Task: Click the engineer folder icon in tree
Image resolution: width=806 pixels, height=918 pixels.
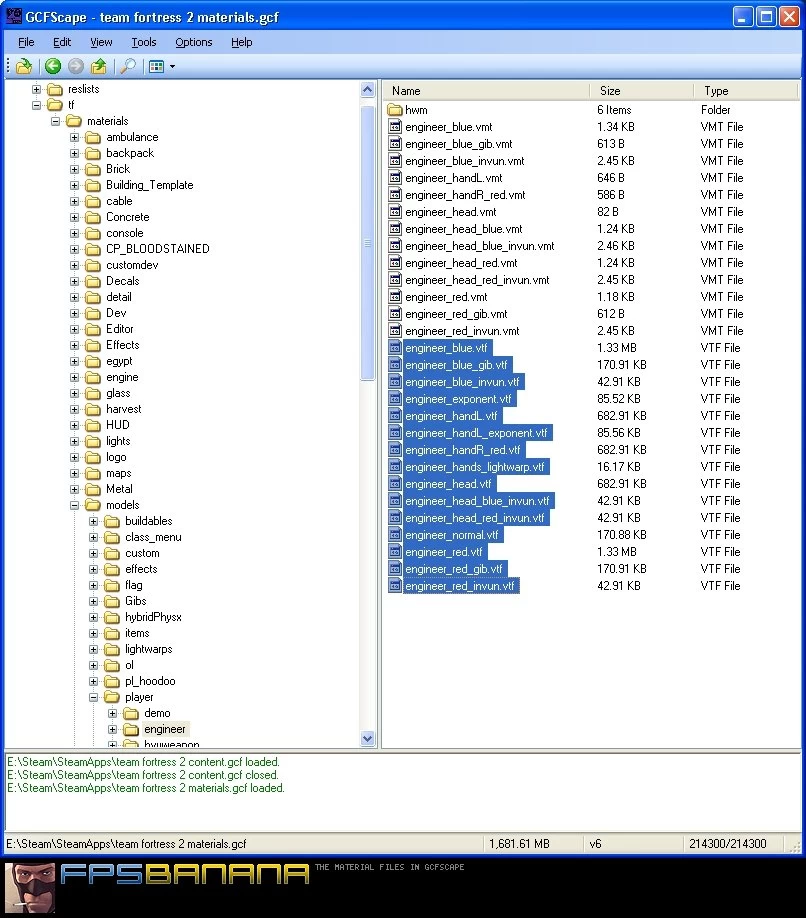Action: 131,729
